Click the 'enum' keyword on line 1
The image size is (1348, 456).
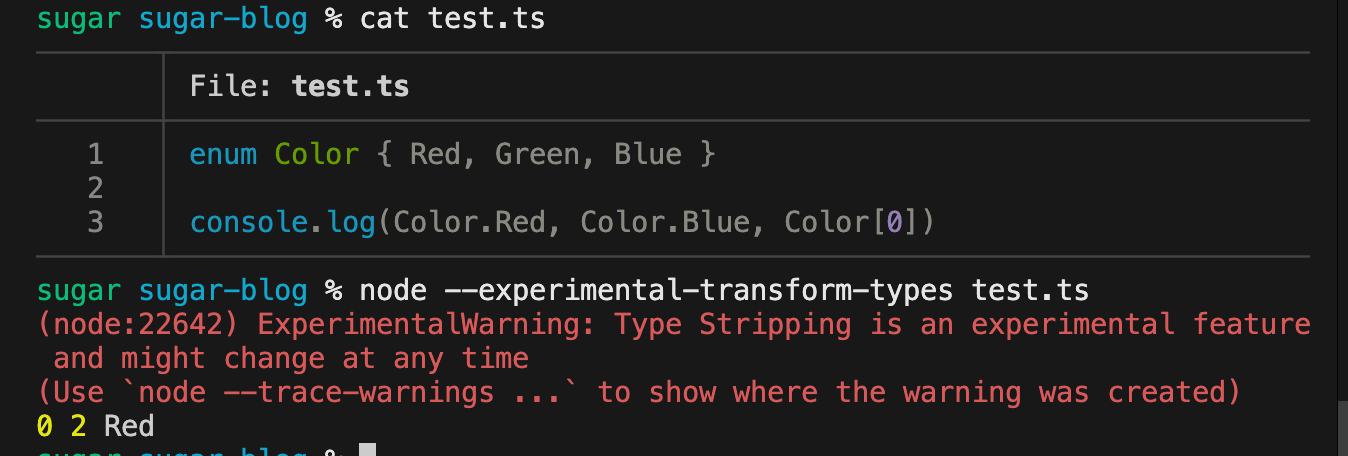tap(223, 154)
